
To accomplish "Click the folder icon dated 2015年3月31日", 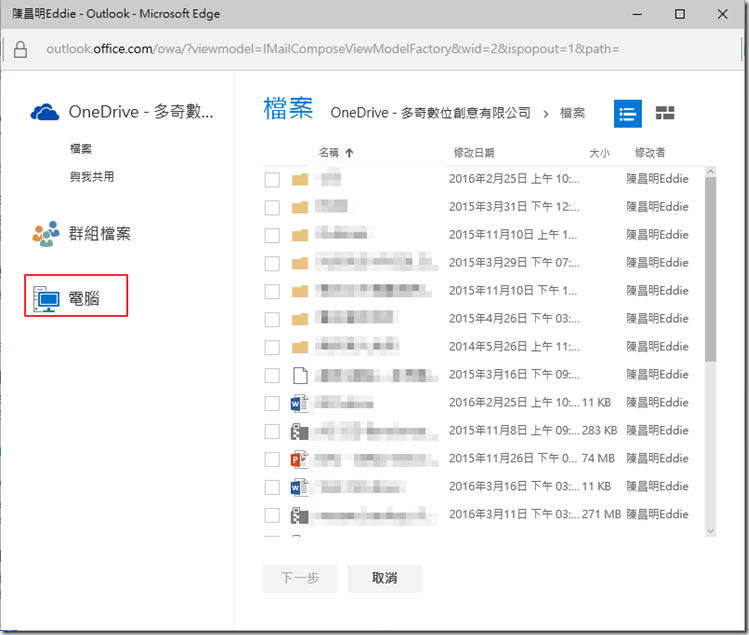I will coord(299,208).
